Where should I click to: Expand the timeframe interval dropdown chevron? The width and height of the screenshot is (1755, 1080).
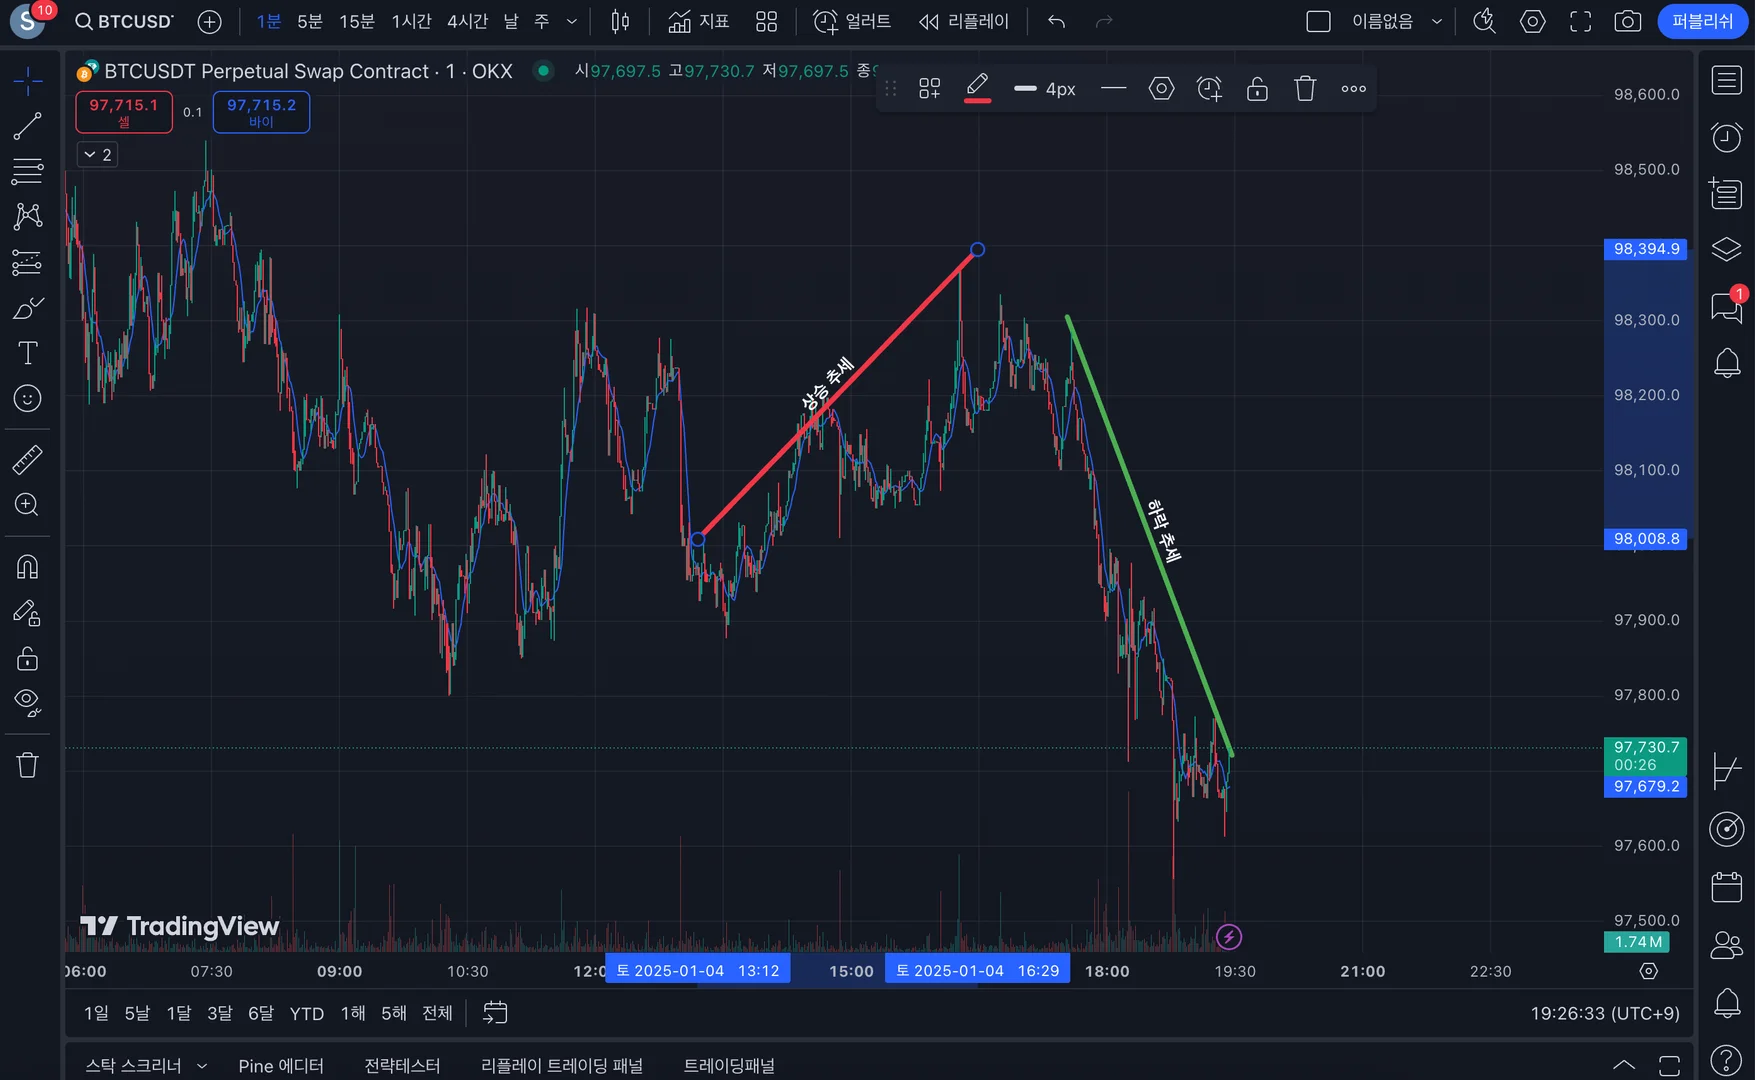[572, 21]
